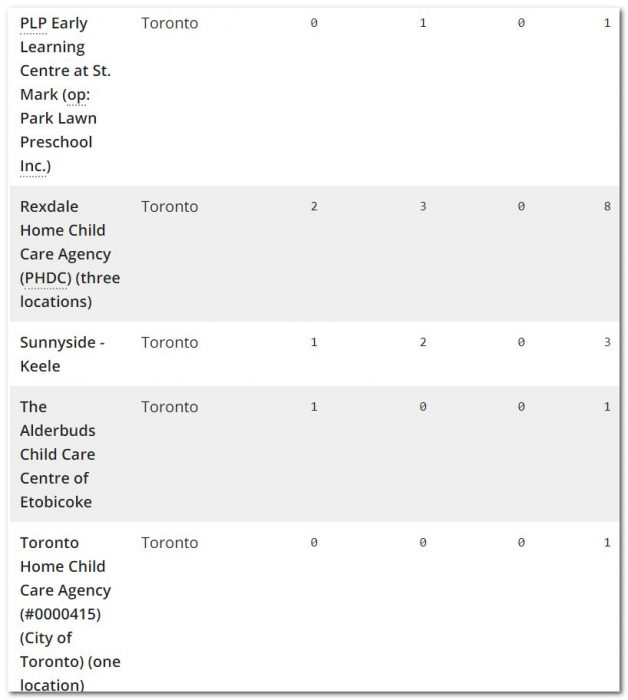Click the city cell in the Alderbuds row
Screen dimensions: 628x700
click(x=169, y=407)
